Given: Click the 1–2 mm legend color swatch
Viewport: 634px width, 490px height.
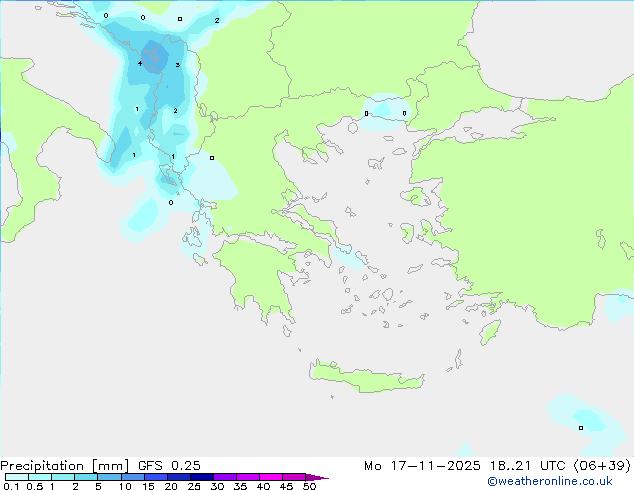Looking at the screenshot, I should (x=63, y=477).
